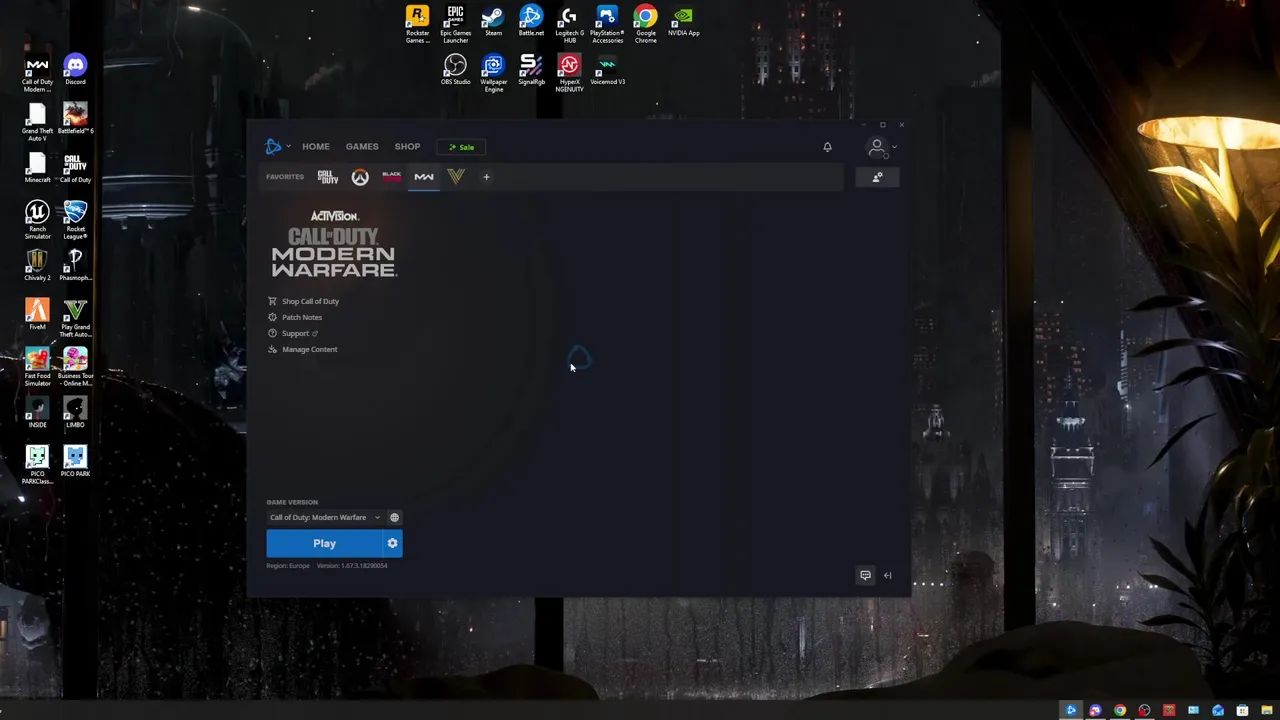
Task: Open Patch Notes link
Action: 295,317
